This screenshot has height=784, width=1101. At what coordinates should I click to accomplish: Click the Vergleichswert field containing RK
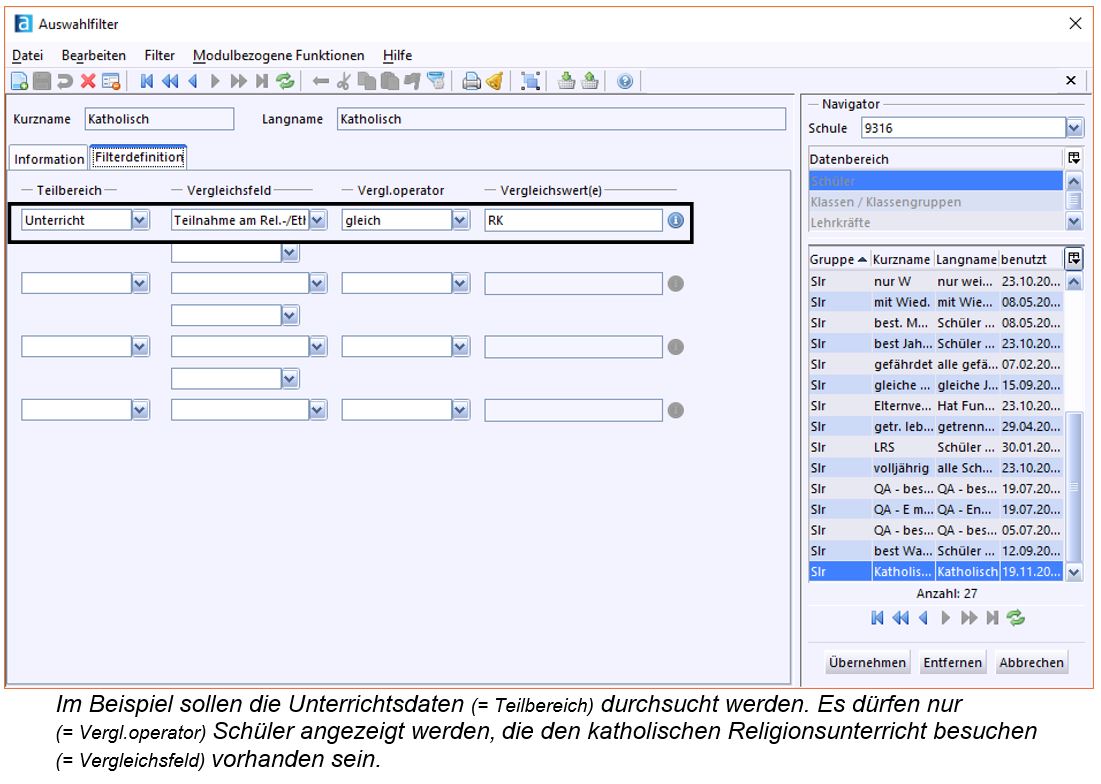[573, 220]
